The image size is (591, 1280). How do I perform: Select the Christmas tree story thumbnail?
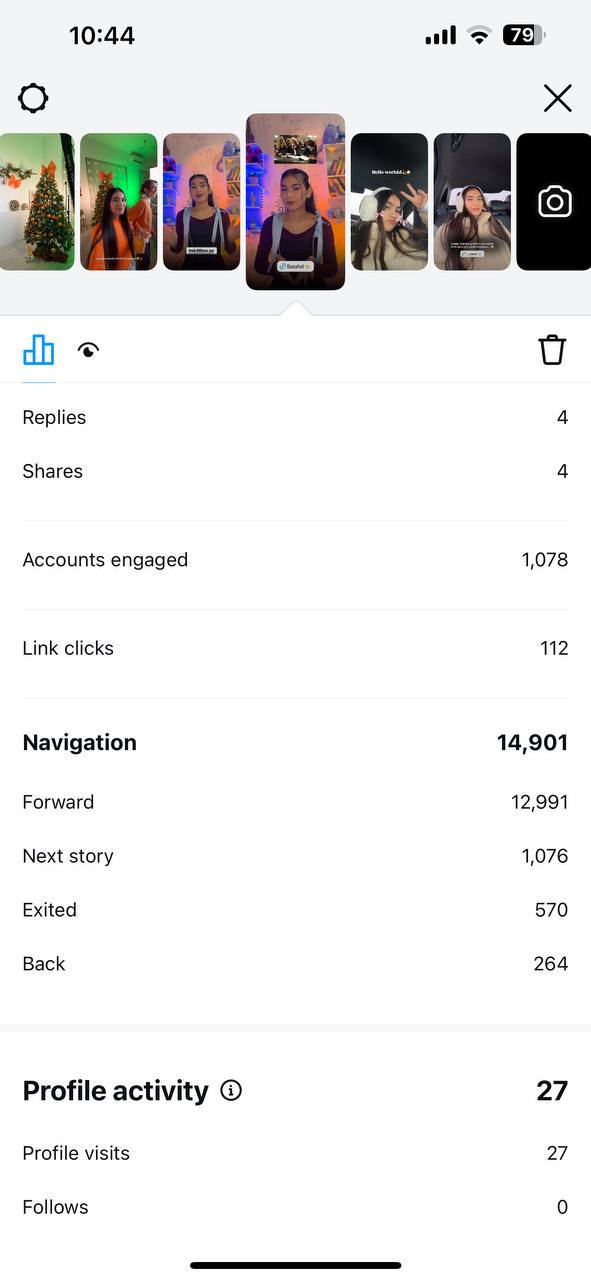click(x=37, y=202)
